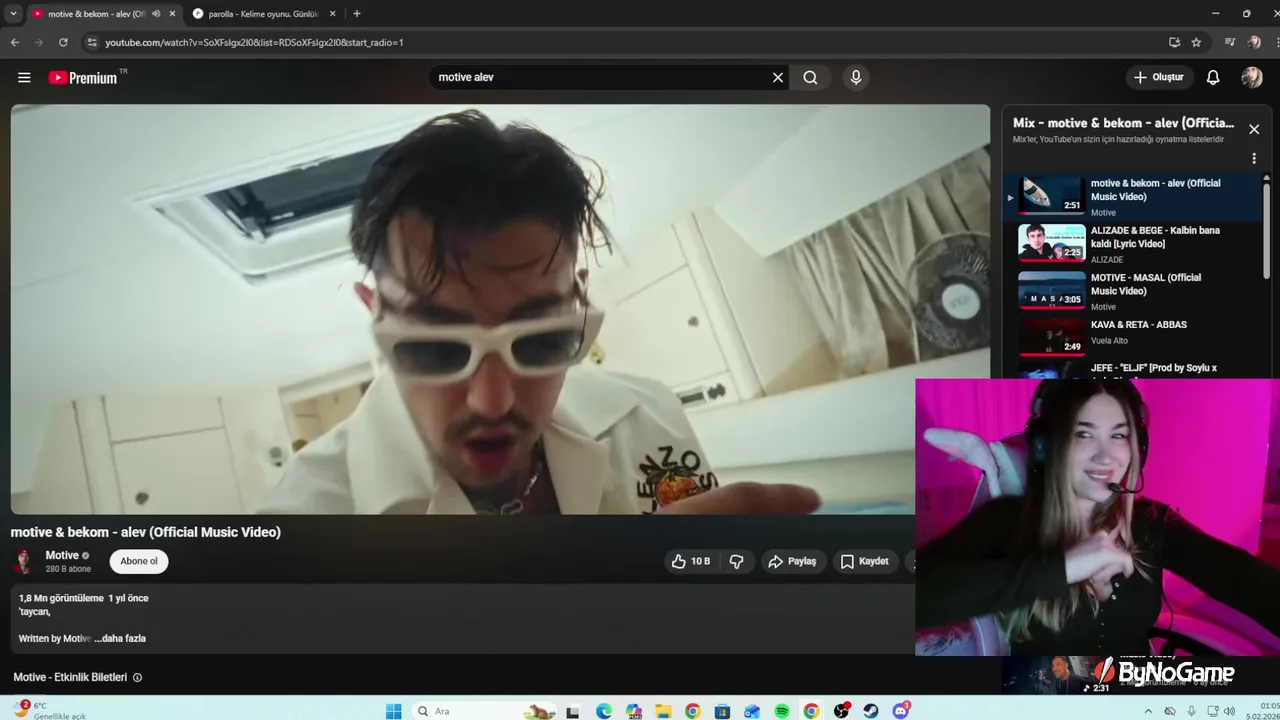Viewport: 1280px width, 720px height.
Task: Click JEFE - ELJF playlist title
Action: (x=1154, y=368)
